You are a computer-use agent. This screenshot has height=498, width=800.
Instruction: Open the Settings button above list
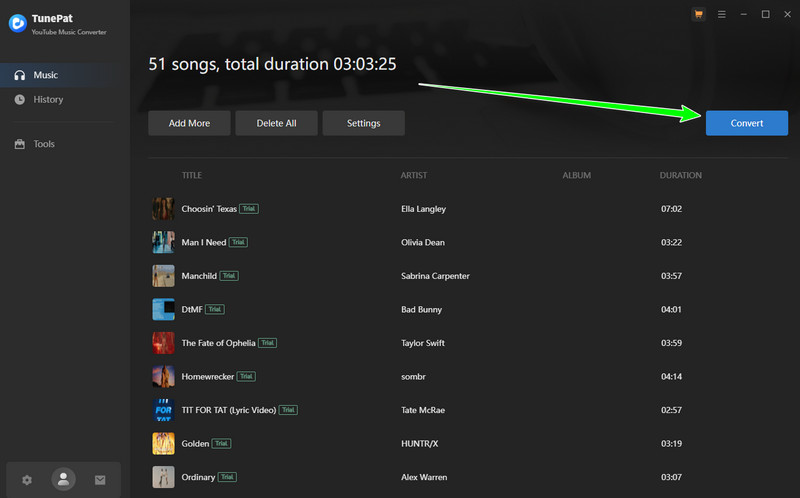click(364, 123)
